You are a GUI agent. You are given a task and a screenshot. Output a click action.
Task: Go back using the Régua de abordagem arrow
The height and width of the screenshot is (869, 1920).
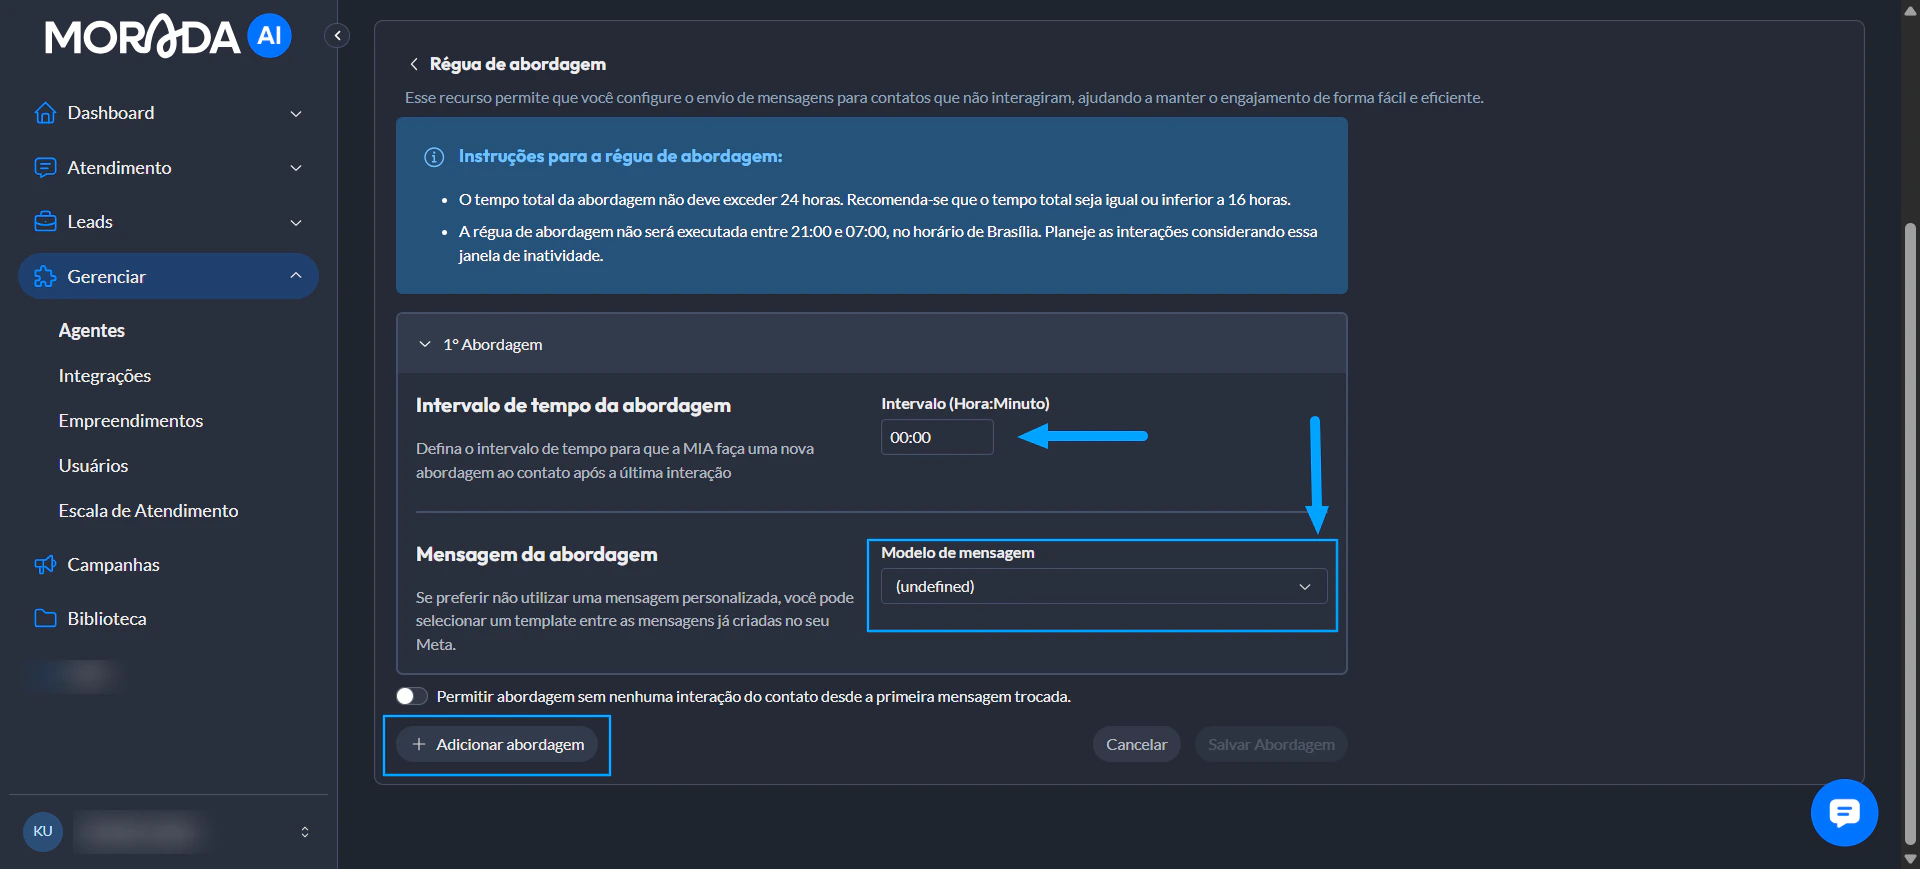414,64
